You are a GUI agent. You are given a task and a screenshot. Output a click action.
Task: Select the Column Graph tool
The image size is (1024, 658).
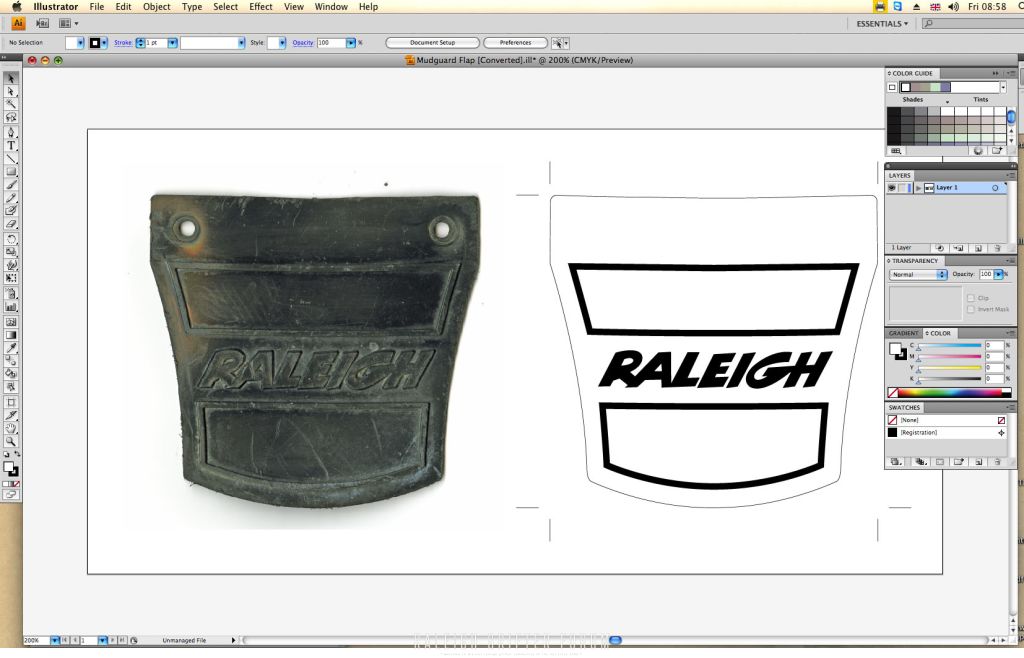tap(10, 307)
